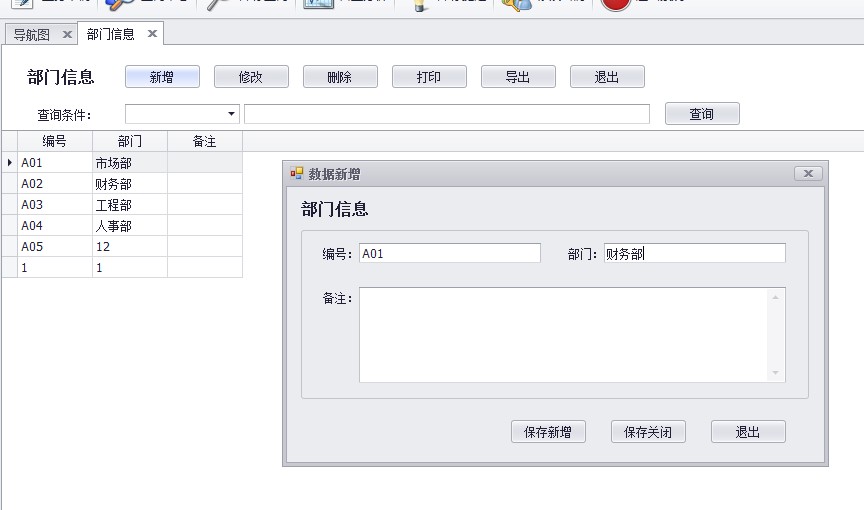Click the 保存新增 button
Viewport: 864px width, 510px height.
(x=548, y=432)
